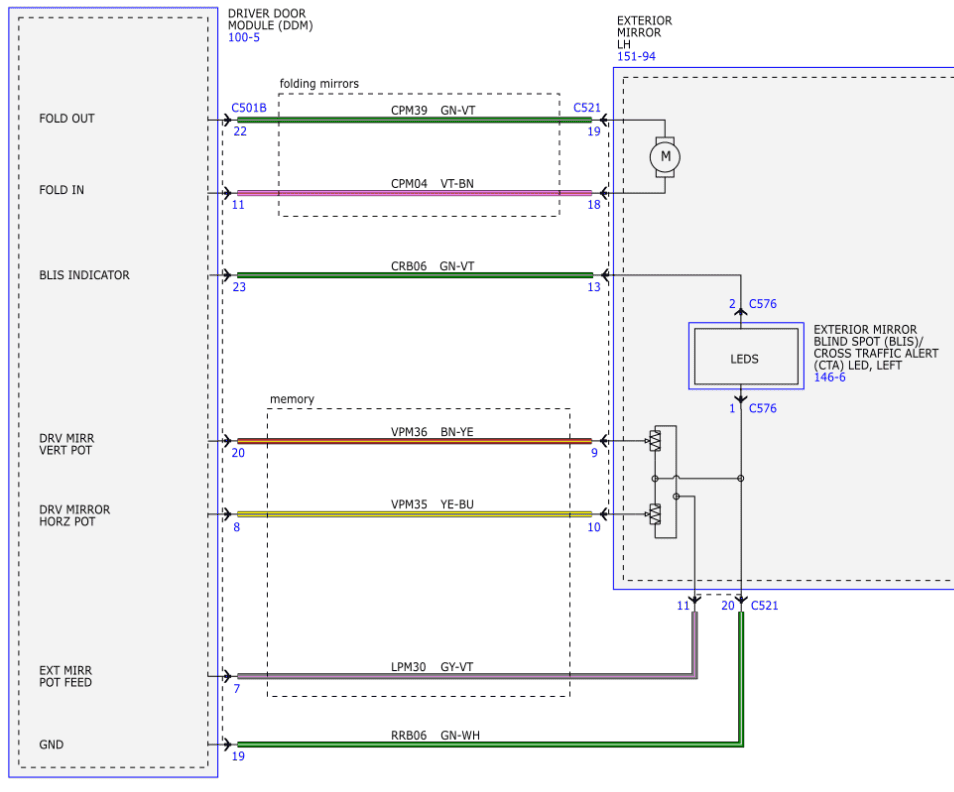Screen dimensions: 954x792
Task: Click the LPM30 GY-VT wire label
Action: click(432, 667)
